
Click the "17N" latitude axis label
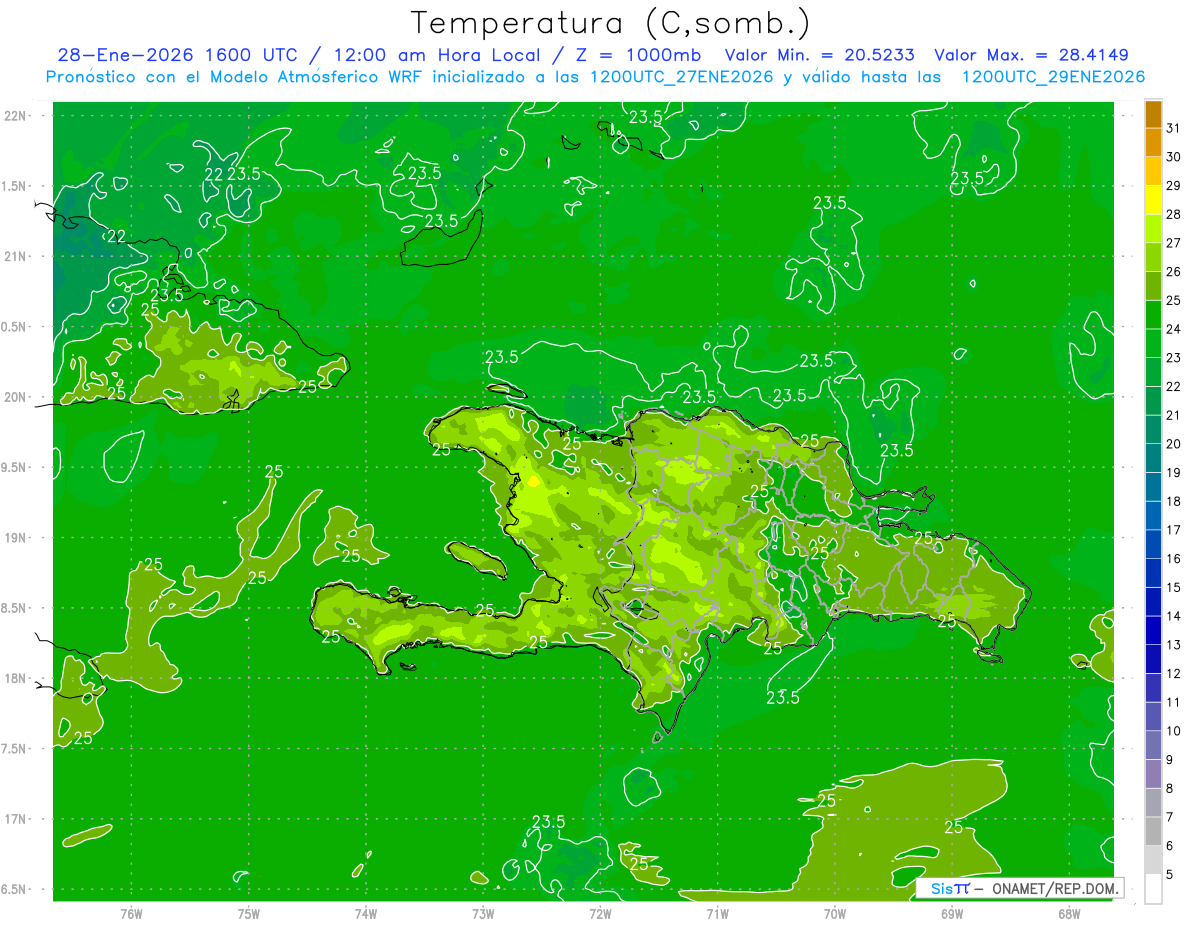(15, 820)
